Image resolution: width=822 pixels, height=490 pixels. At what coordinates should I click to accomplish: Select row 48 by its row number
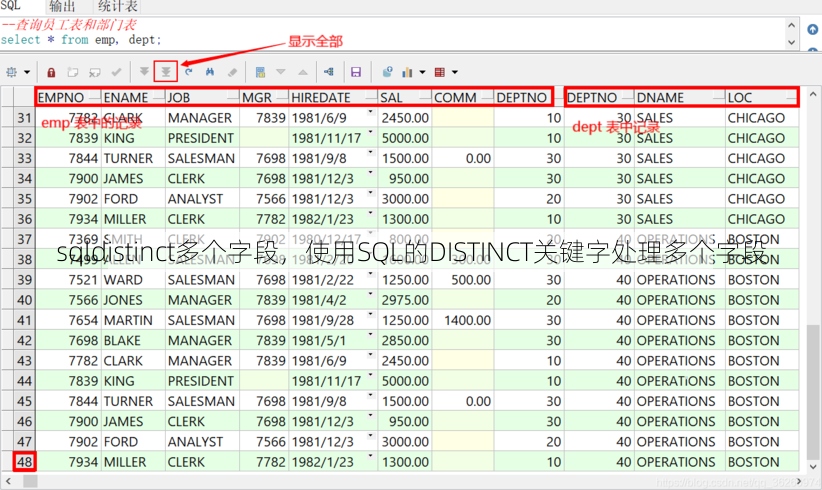click(24, 462)
